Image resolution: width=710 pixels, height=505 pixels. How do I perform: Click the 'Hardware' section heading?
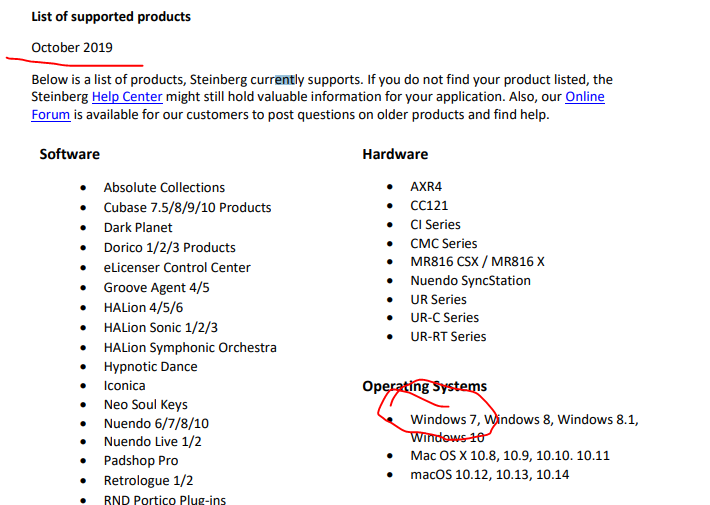point(395,154)
